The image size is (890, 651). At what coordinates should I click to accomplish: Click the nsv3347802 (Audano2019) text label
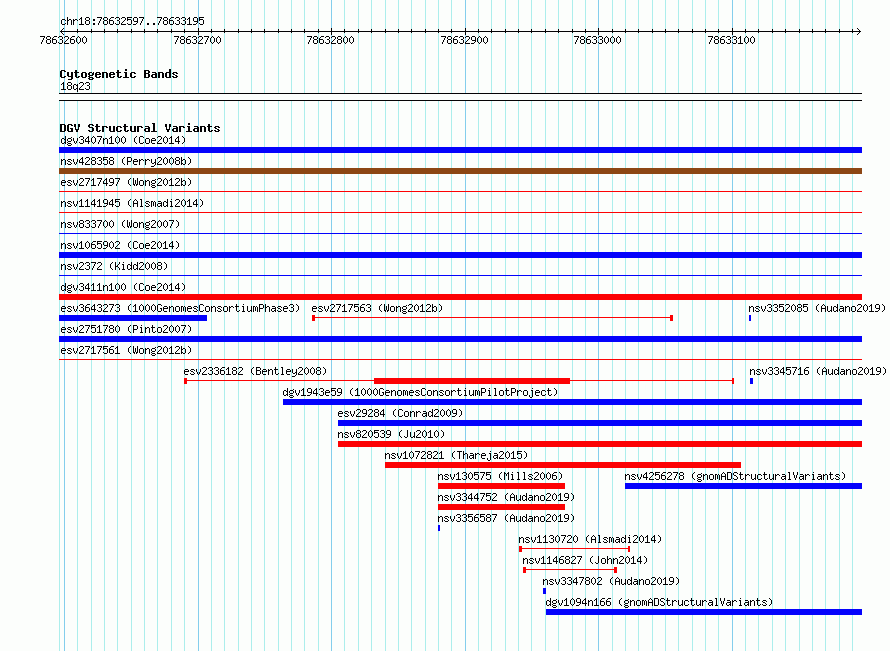pos(611,581)
